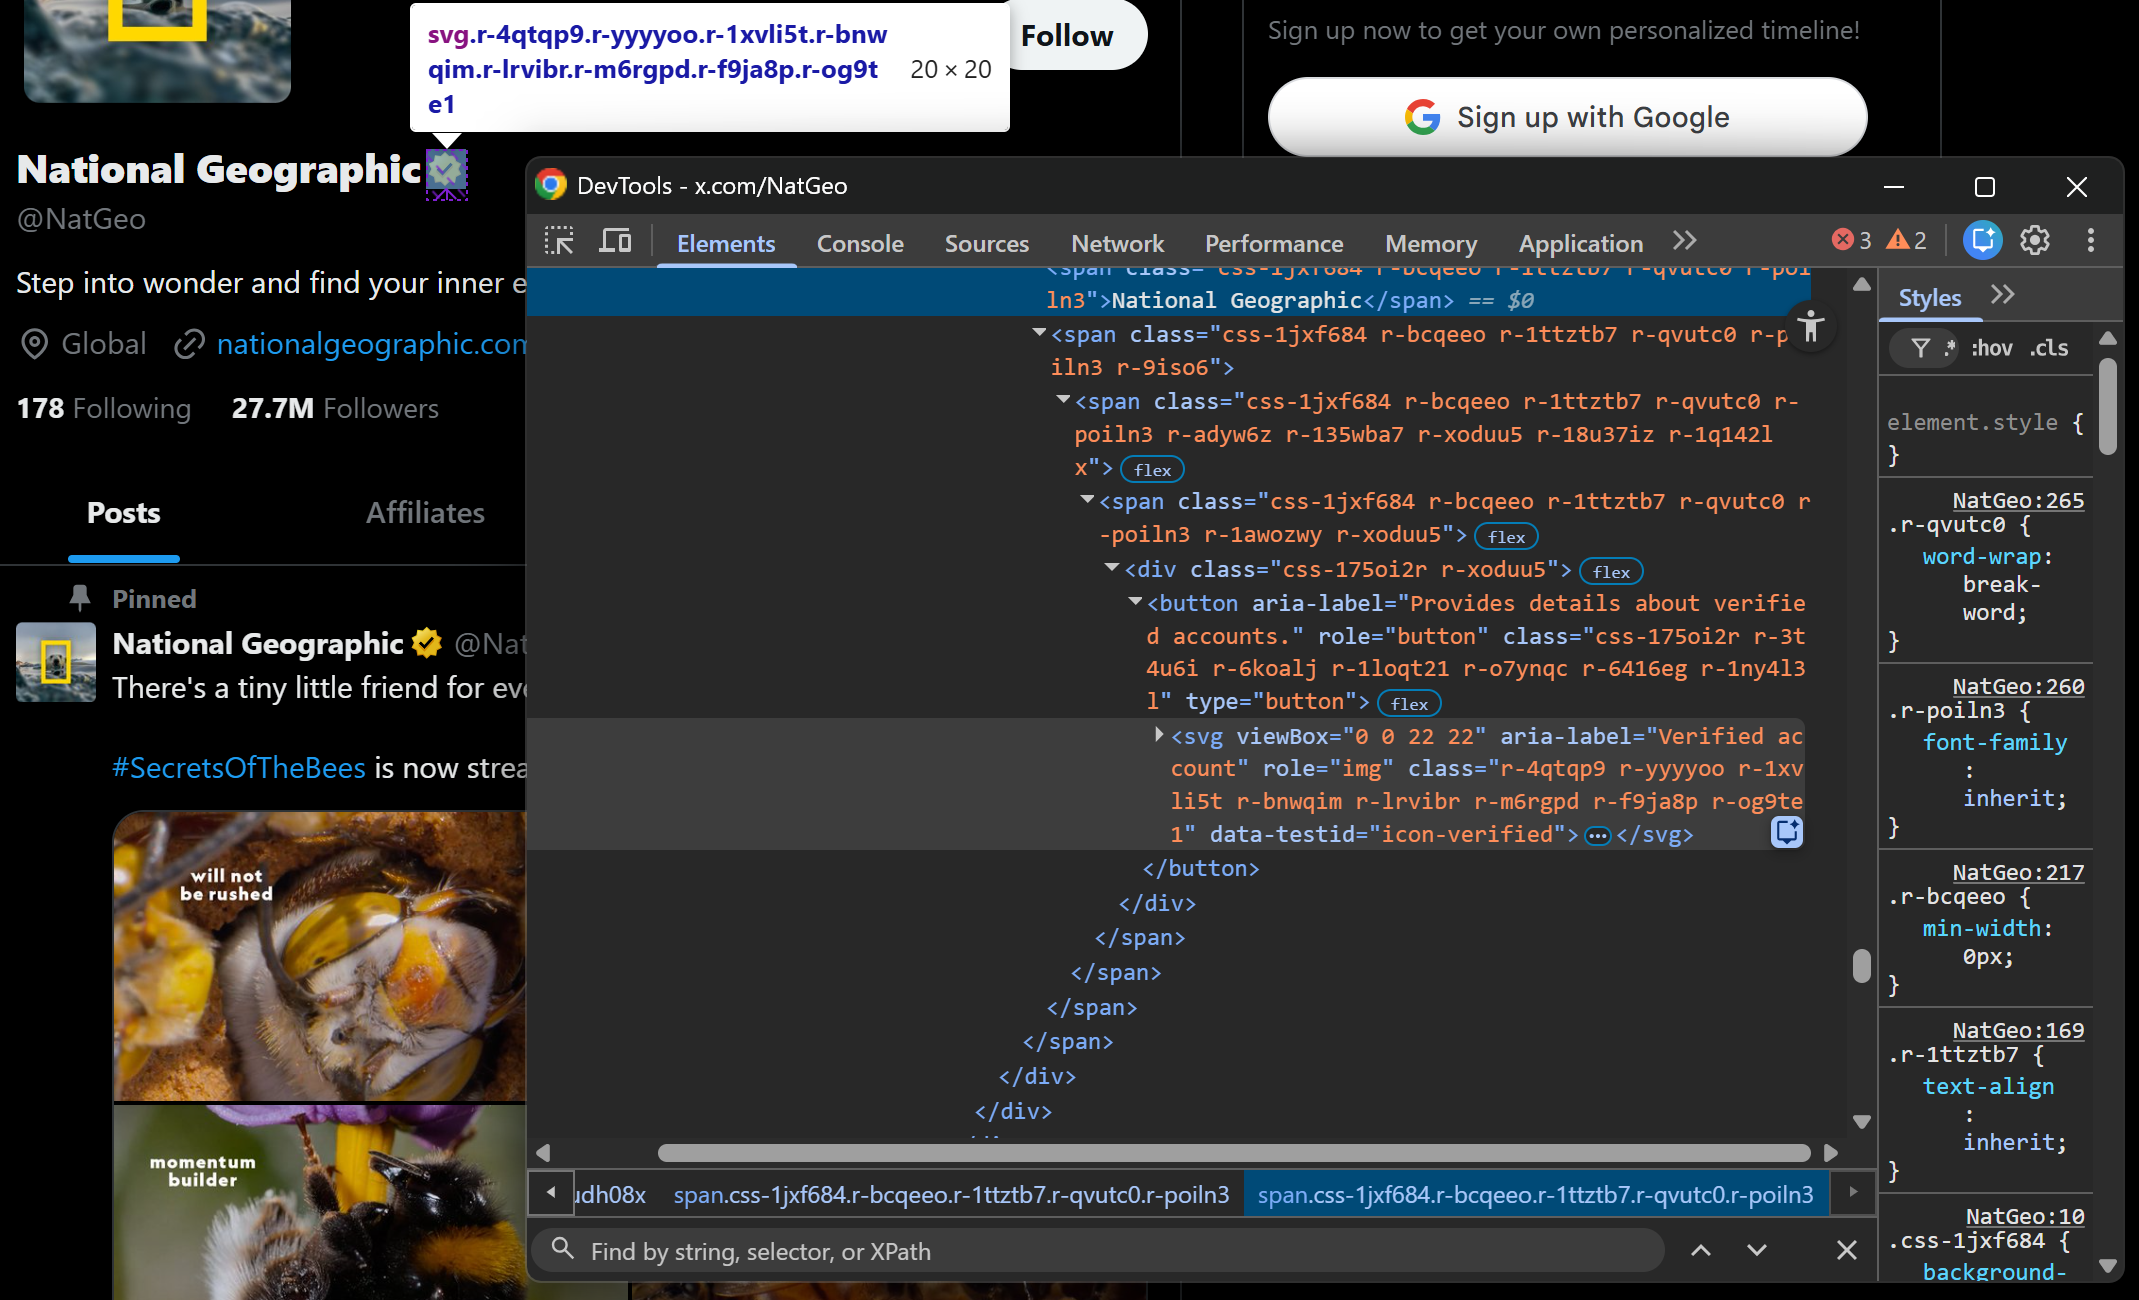Screen dimensions: 2139x1300
Task: Open NatGeo:260 source link in Styles
Action: [2018, 686]
